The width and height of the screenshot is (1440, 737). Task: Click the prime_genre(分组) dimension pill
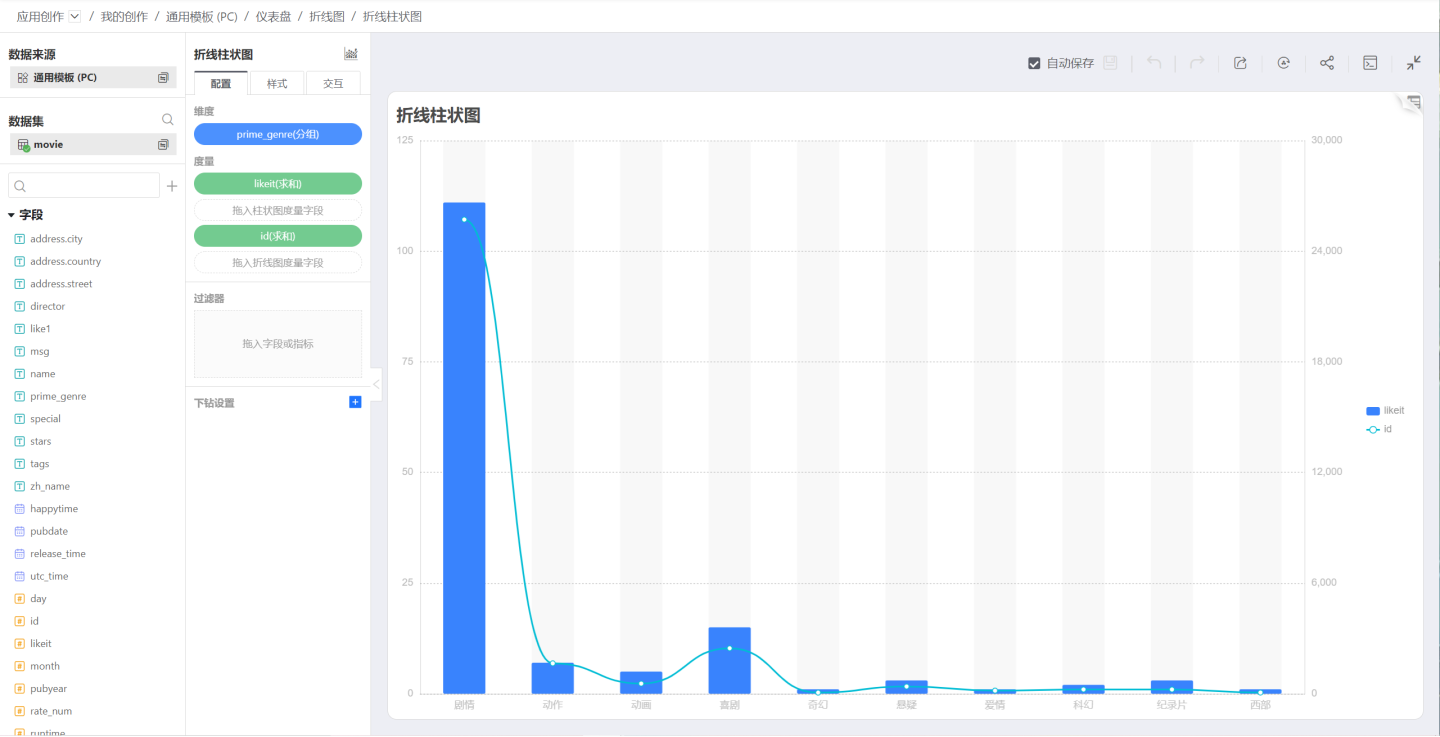coord(278,134)
